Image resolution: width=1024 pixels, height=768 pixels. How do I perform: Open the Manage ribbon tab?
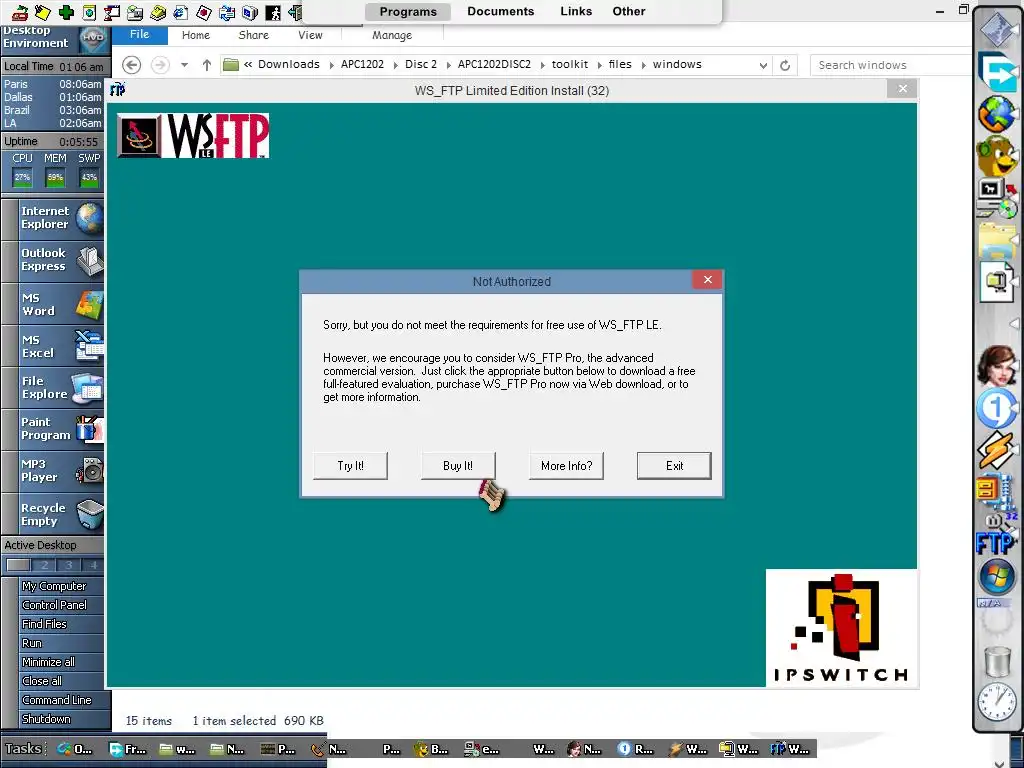pos(392,35)
